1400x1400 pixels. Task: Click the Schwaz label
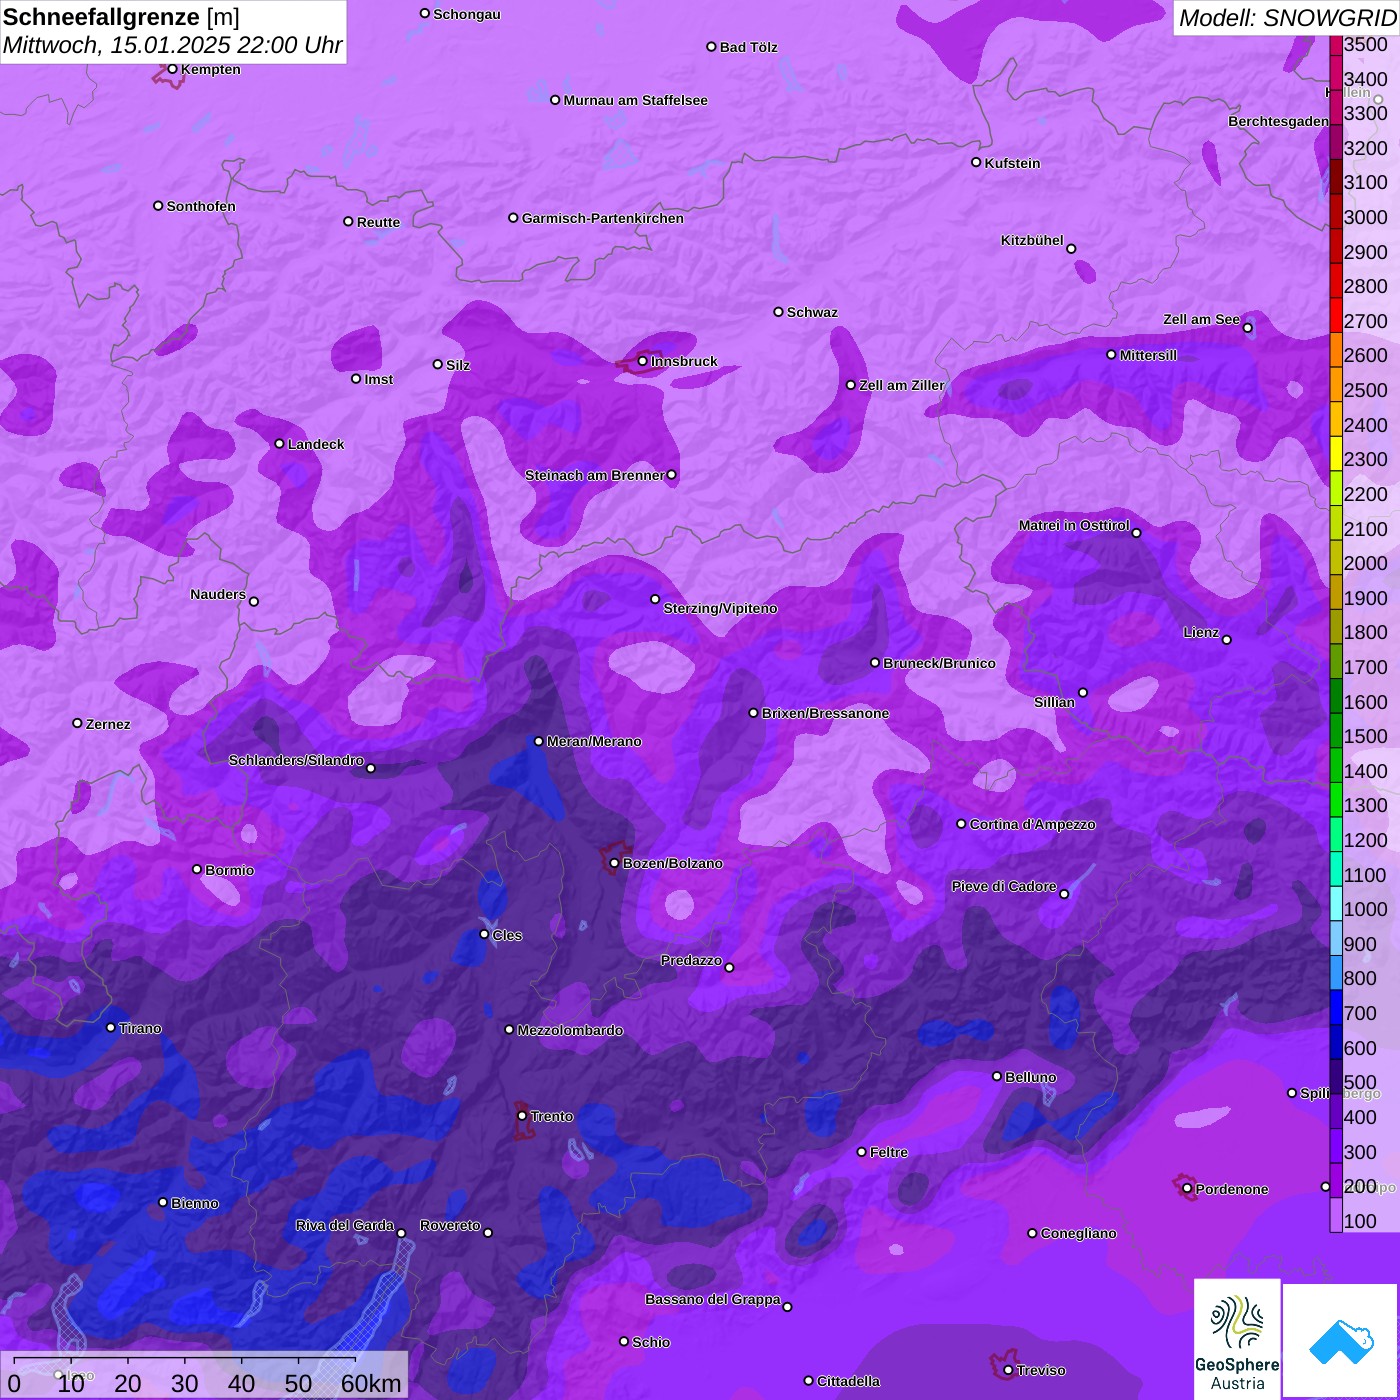(x=812, y=312)
